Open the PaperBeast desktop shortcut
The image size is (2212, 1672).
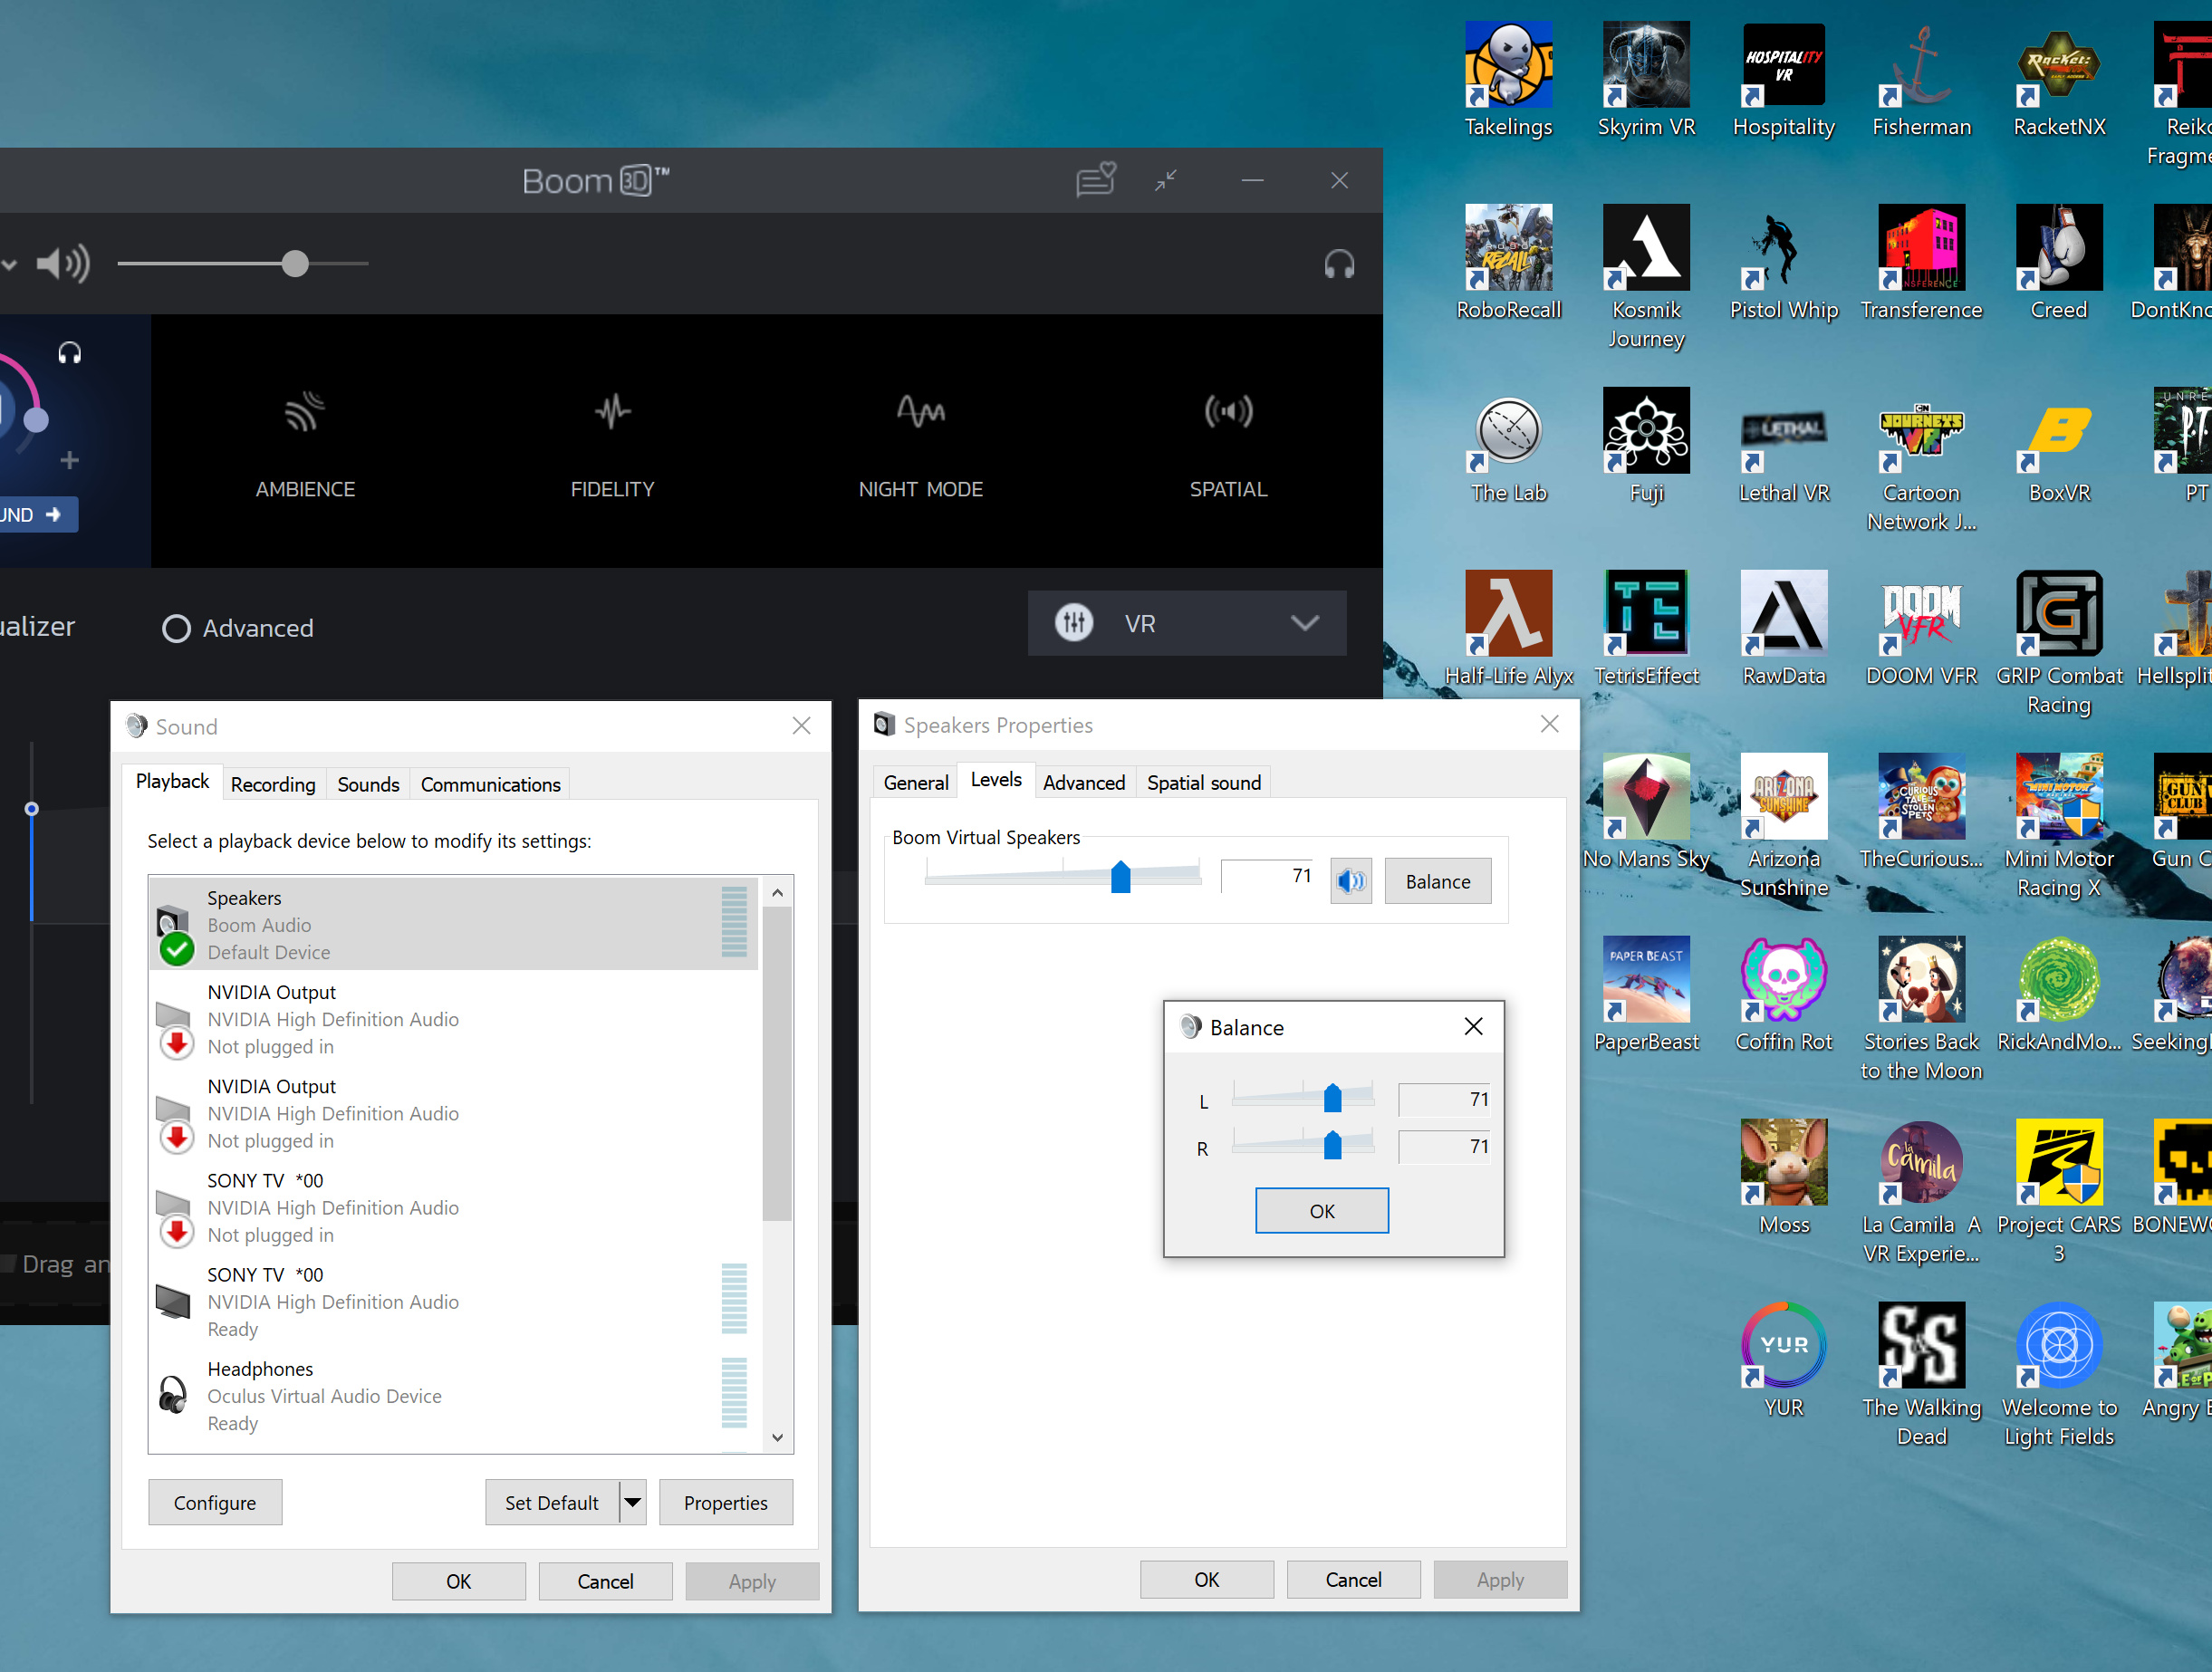point(1646,994)
